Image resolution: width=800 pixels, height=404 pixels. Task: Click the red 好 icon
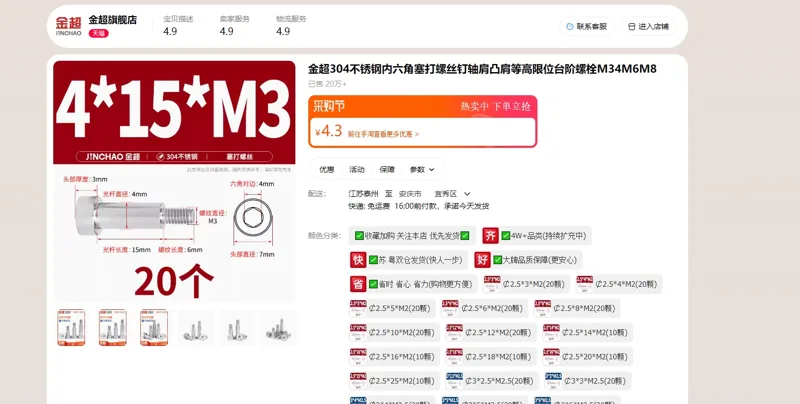[x=483, y=260]
